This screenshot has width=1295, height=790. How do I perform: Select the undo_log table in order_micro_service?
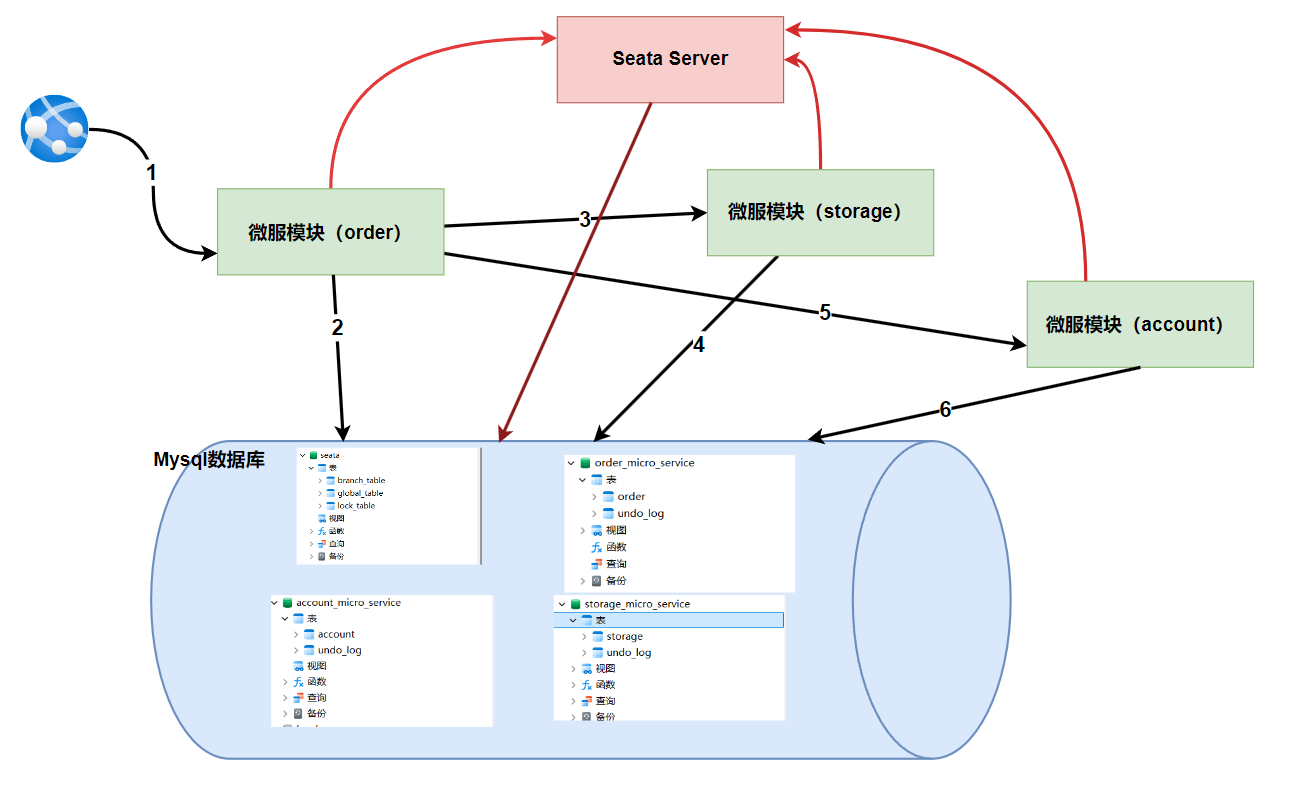pos(640,514)
